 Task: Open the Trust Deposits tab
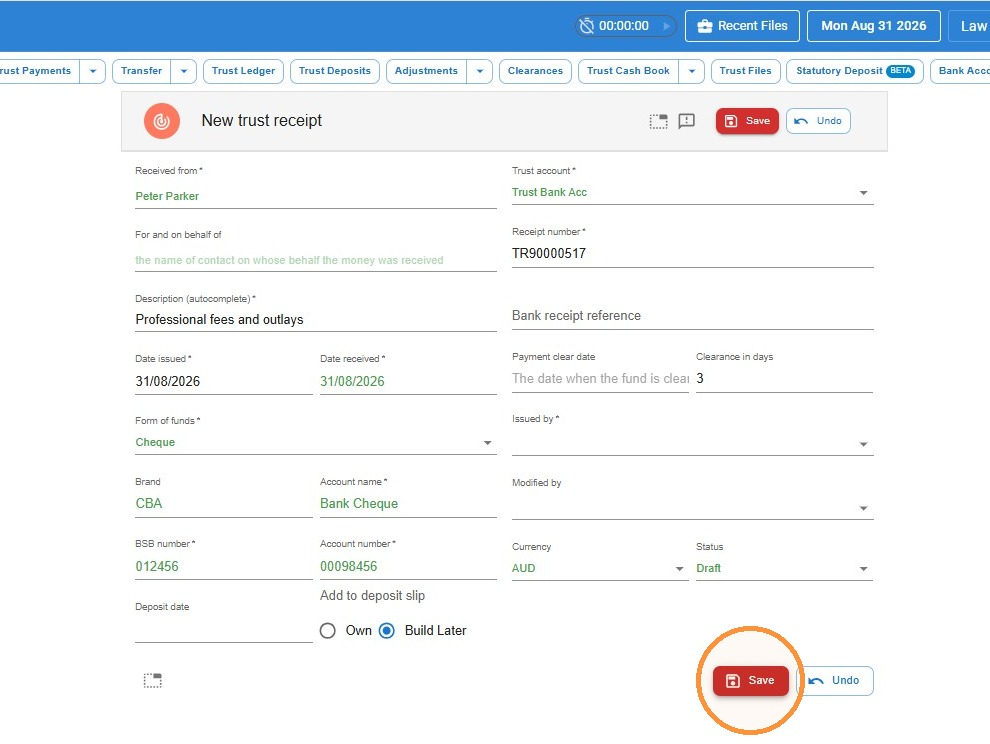335,71
